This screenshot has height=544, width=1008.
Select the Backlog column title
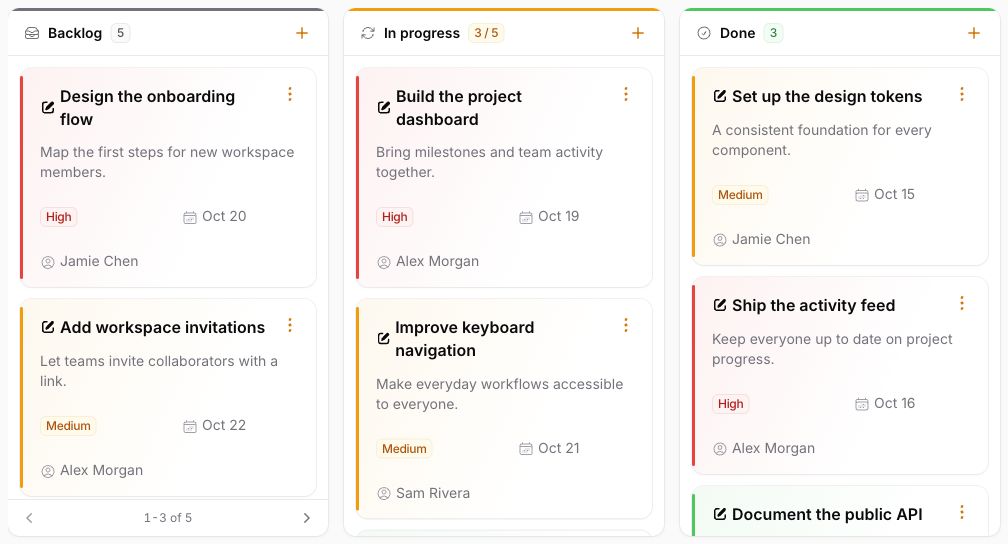pos(75,33)
